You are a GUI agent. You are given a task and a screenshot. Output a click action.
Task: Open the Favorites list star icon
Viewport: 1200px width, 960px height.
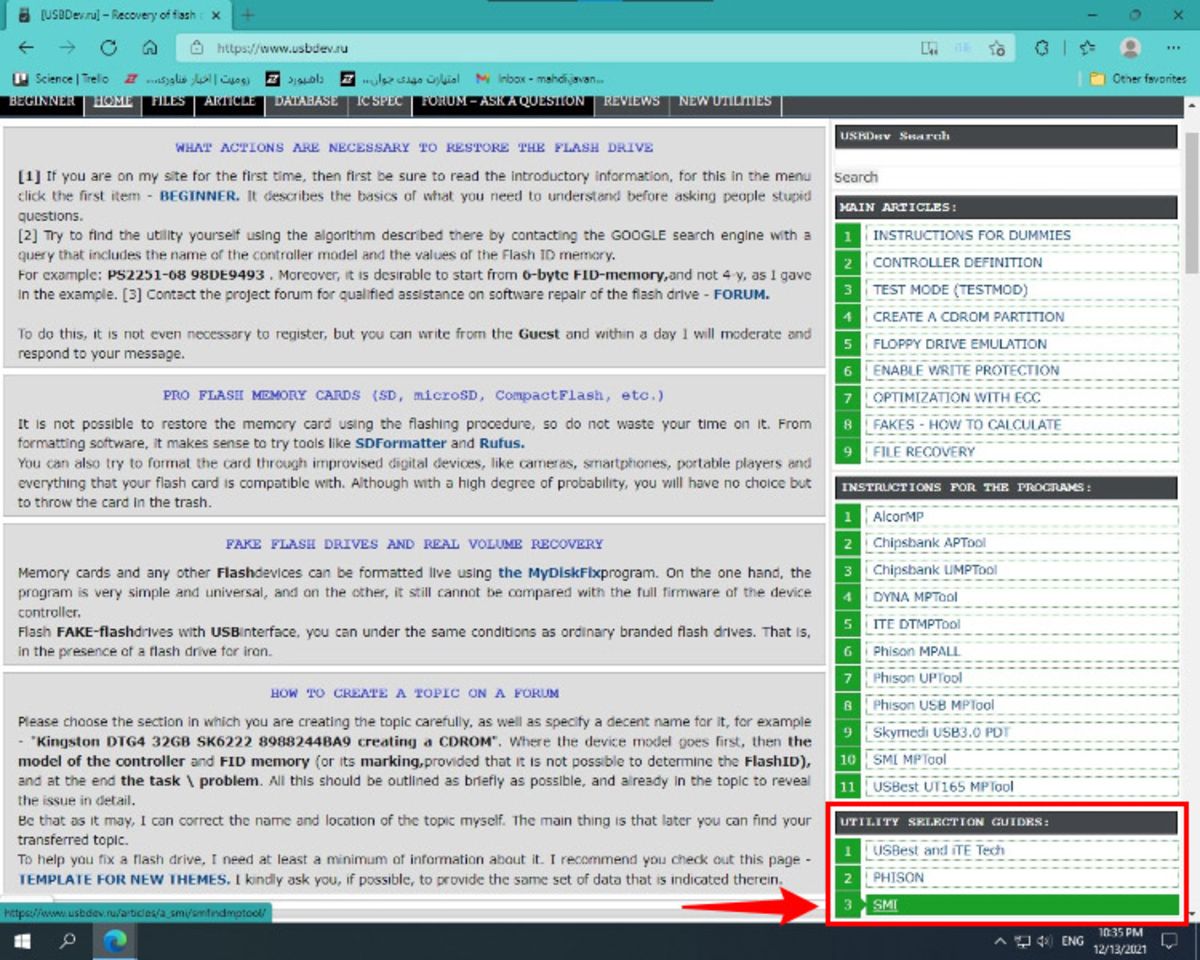tap(1088, 47)
